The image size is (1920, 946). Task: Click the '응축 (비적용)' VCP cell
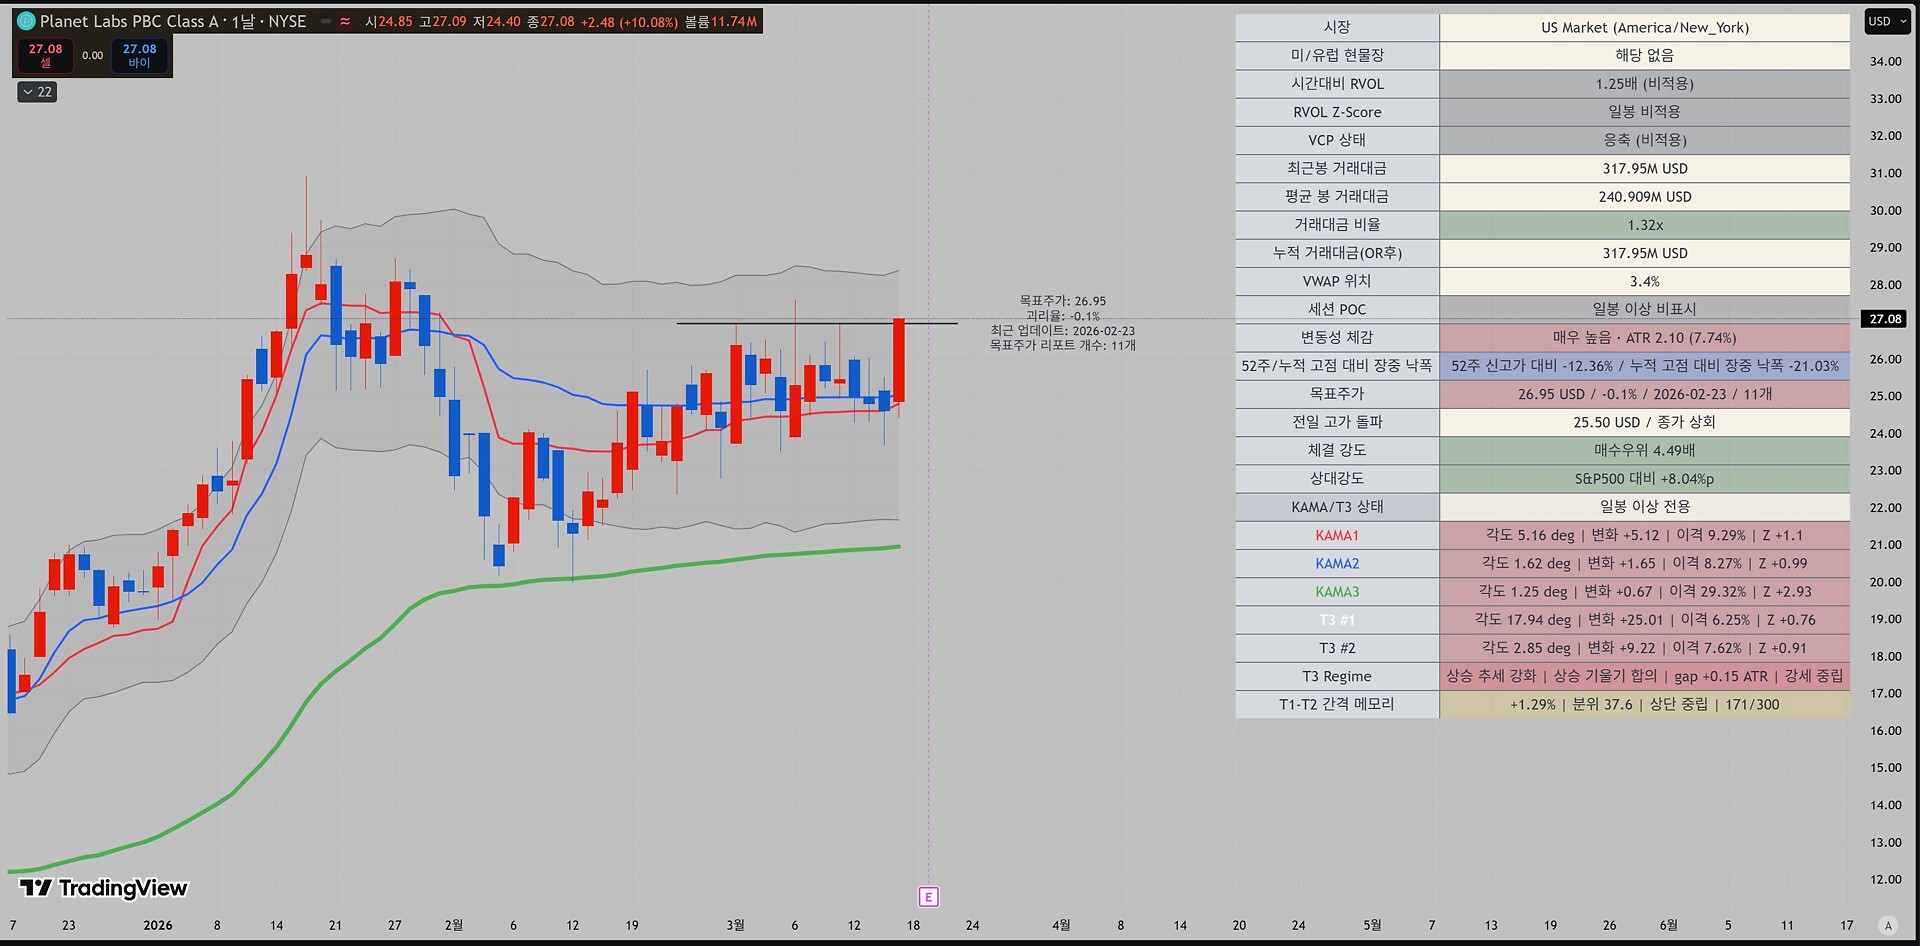pyautogui.click(x=1645, y=140)
